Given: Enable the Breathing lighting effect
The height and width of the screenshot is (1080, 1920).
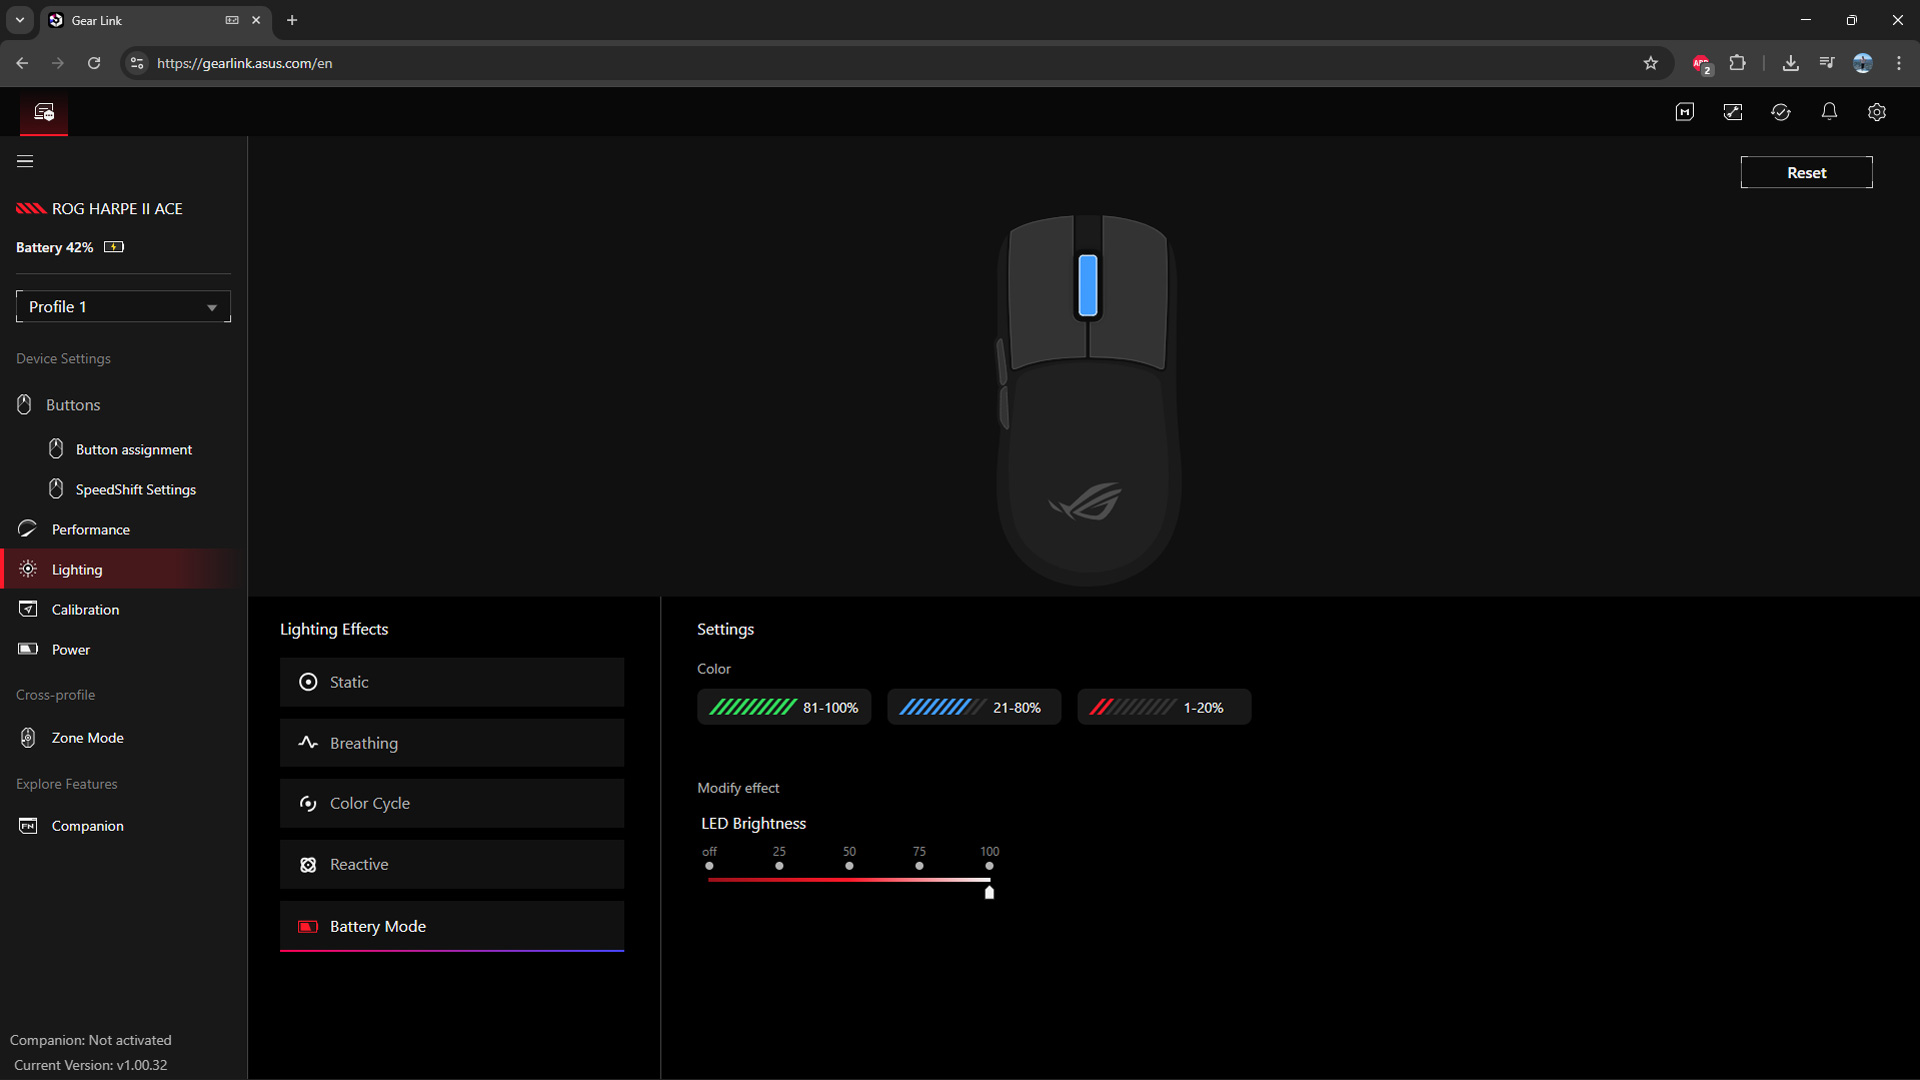Looking at the screenshot, I should [x=451, y=743].
